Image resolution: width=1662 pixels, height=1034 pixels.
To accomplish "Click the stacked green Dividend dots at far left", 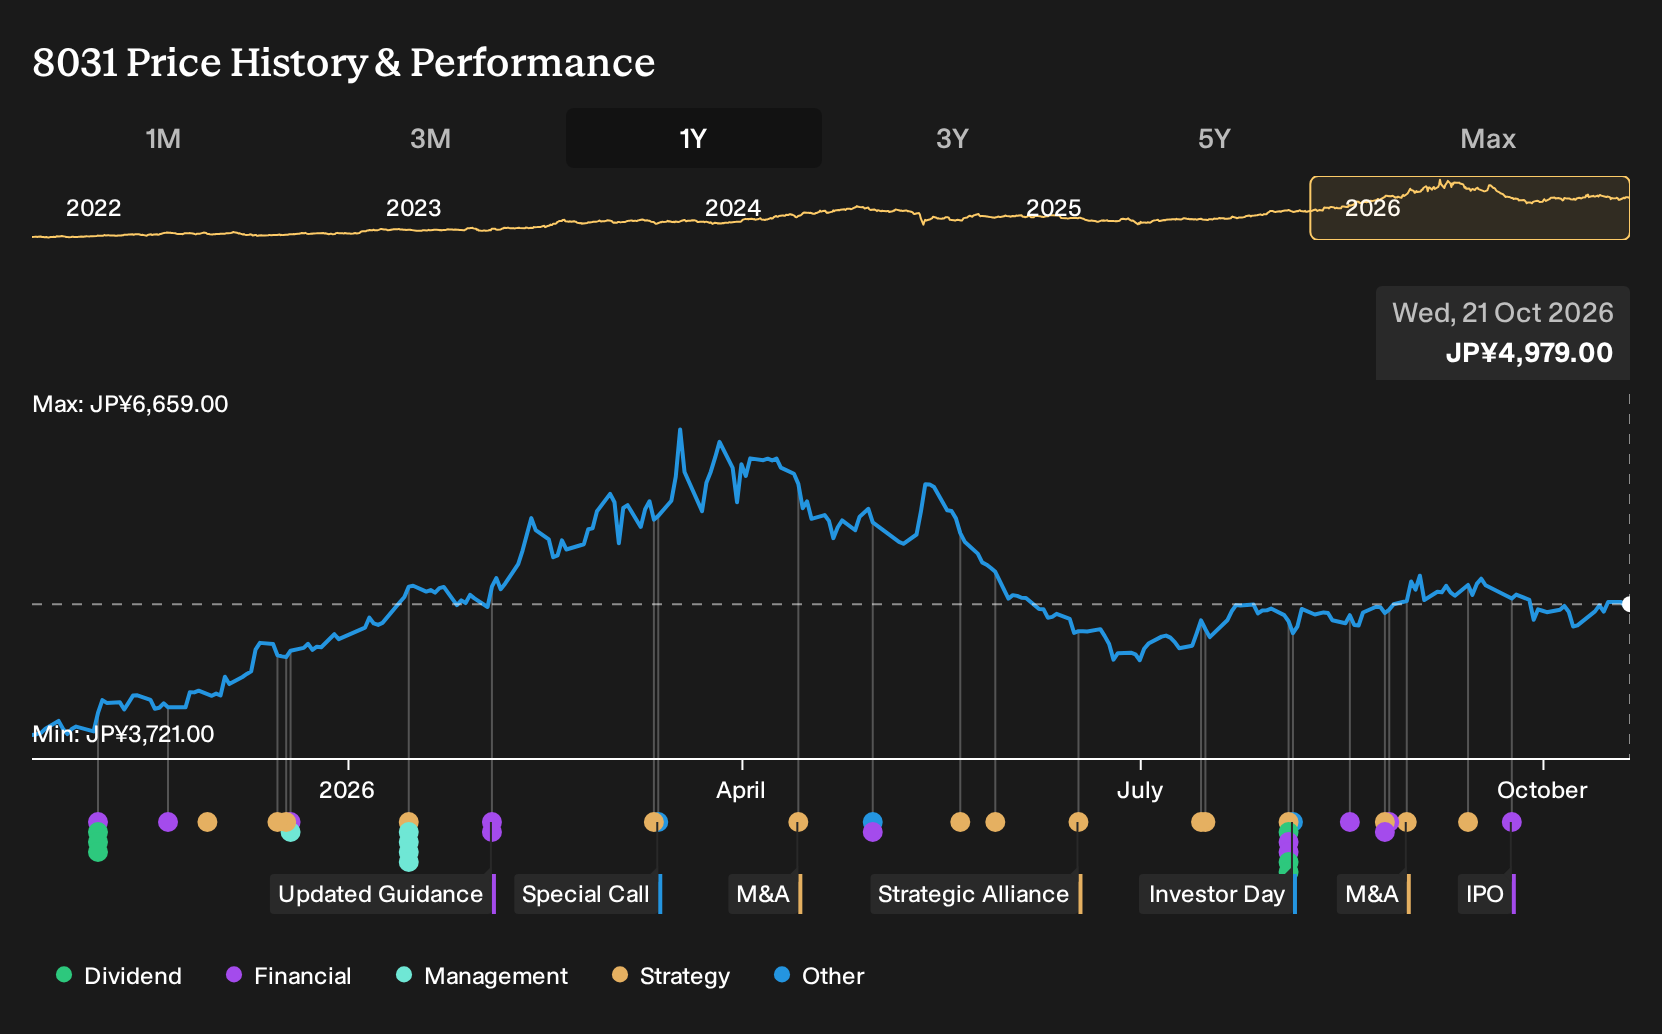I will point(98,842).
